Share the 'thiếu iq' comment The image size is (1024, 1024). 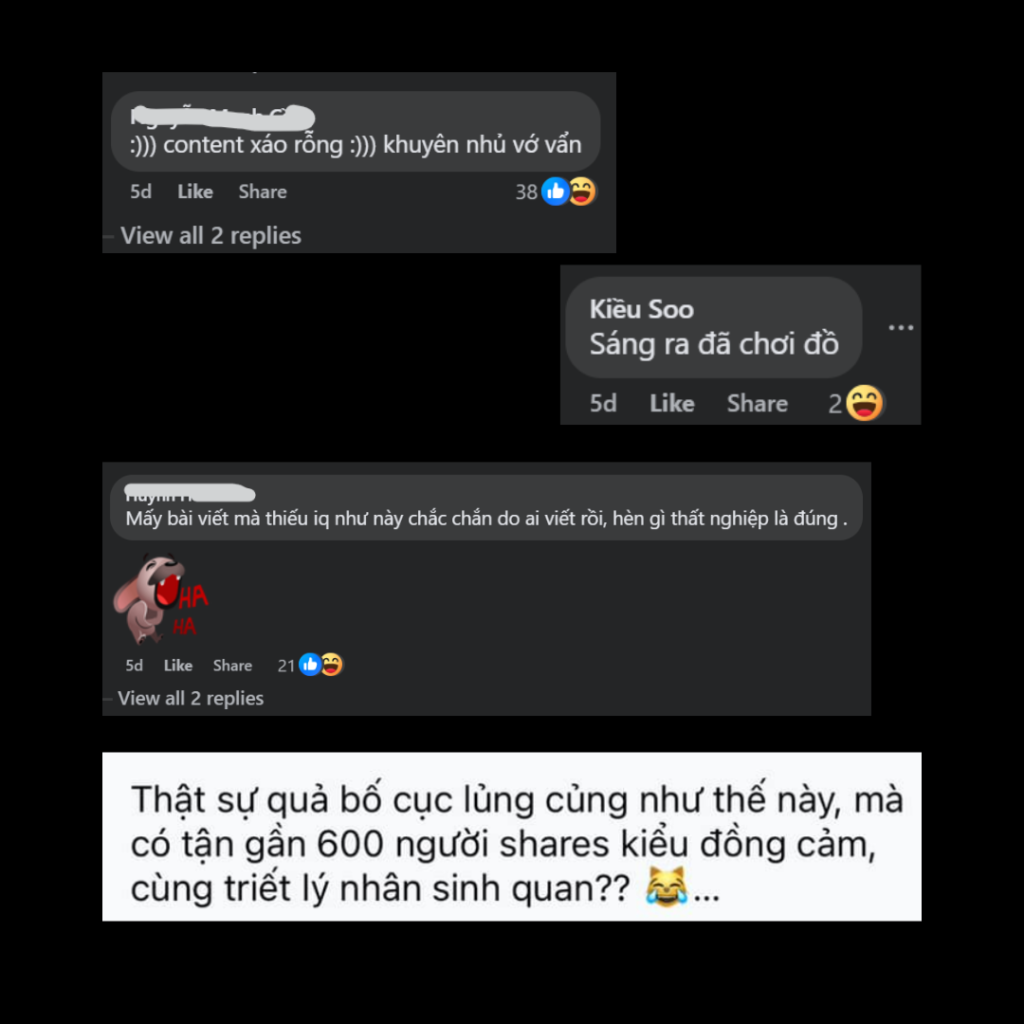(x=232, y=665)
